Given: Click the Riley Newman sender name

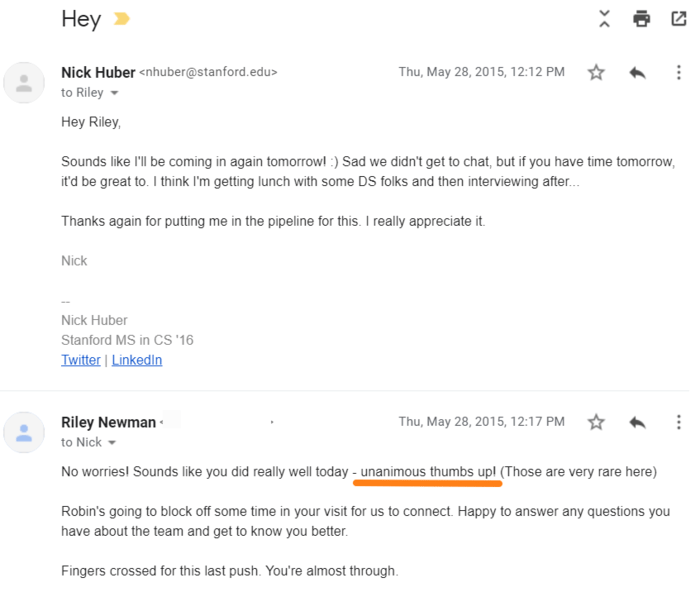Looking at the screenshot, I should point(108,422).
